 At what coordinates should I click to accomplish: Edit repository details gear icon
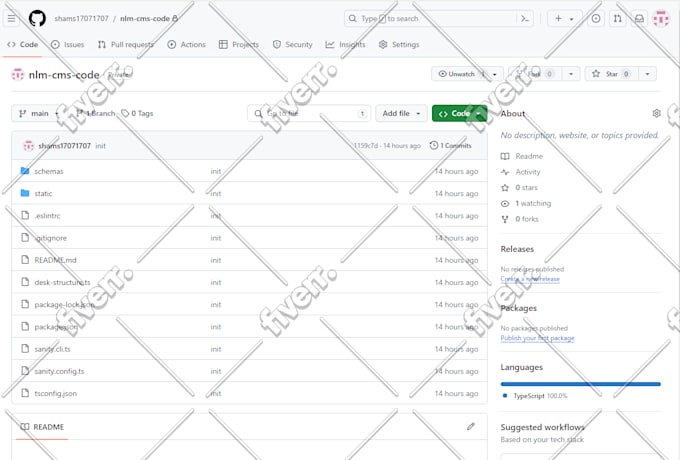point(656,113)
